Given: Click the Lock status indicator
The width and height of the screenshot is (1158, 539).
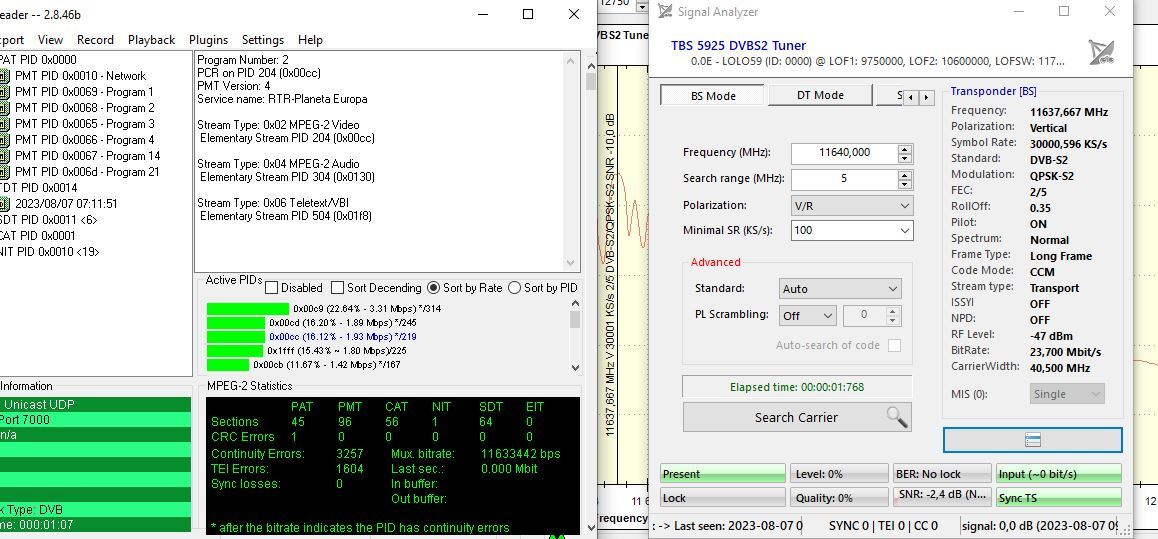Looking at the screenshot, I should [x=722, y=498].
